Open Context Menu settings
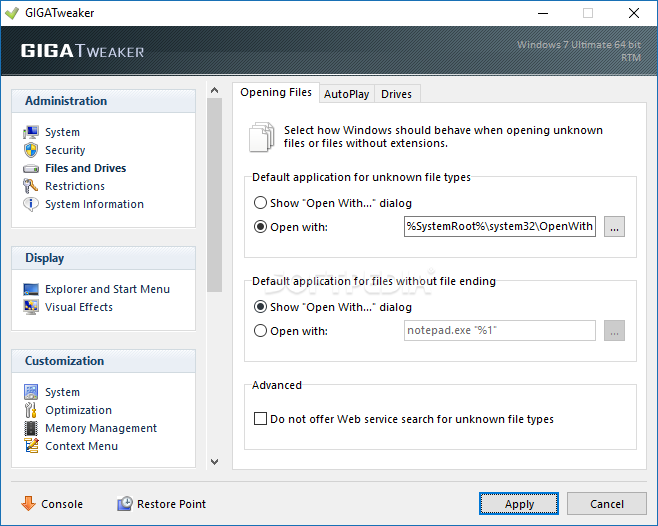The height and width of the screenshot is (526, 658). pyautogui.click(x=81, y=446)
